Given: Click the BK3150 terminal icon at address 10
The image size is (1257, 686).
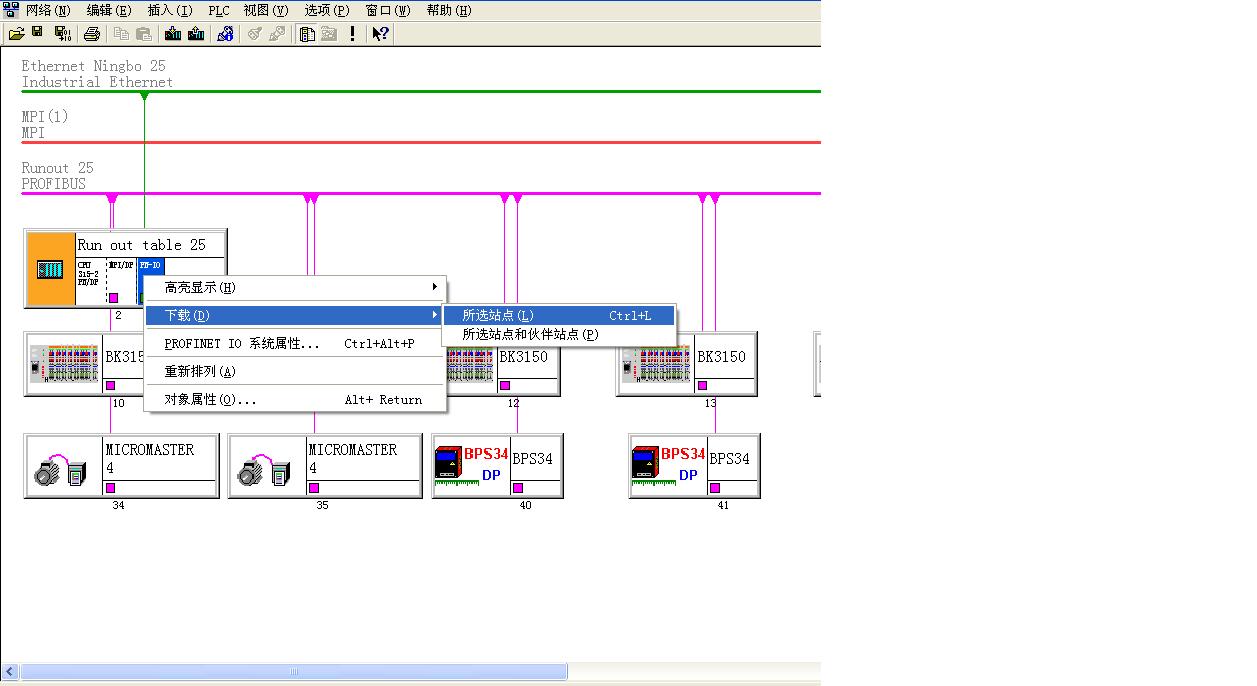Looking at the screenshot, I should (x=64, y=364).
